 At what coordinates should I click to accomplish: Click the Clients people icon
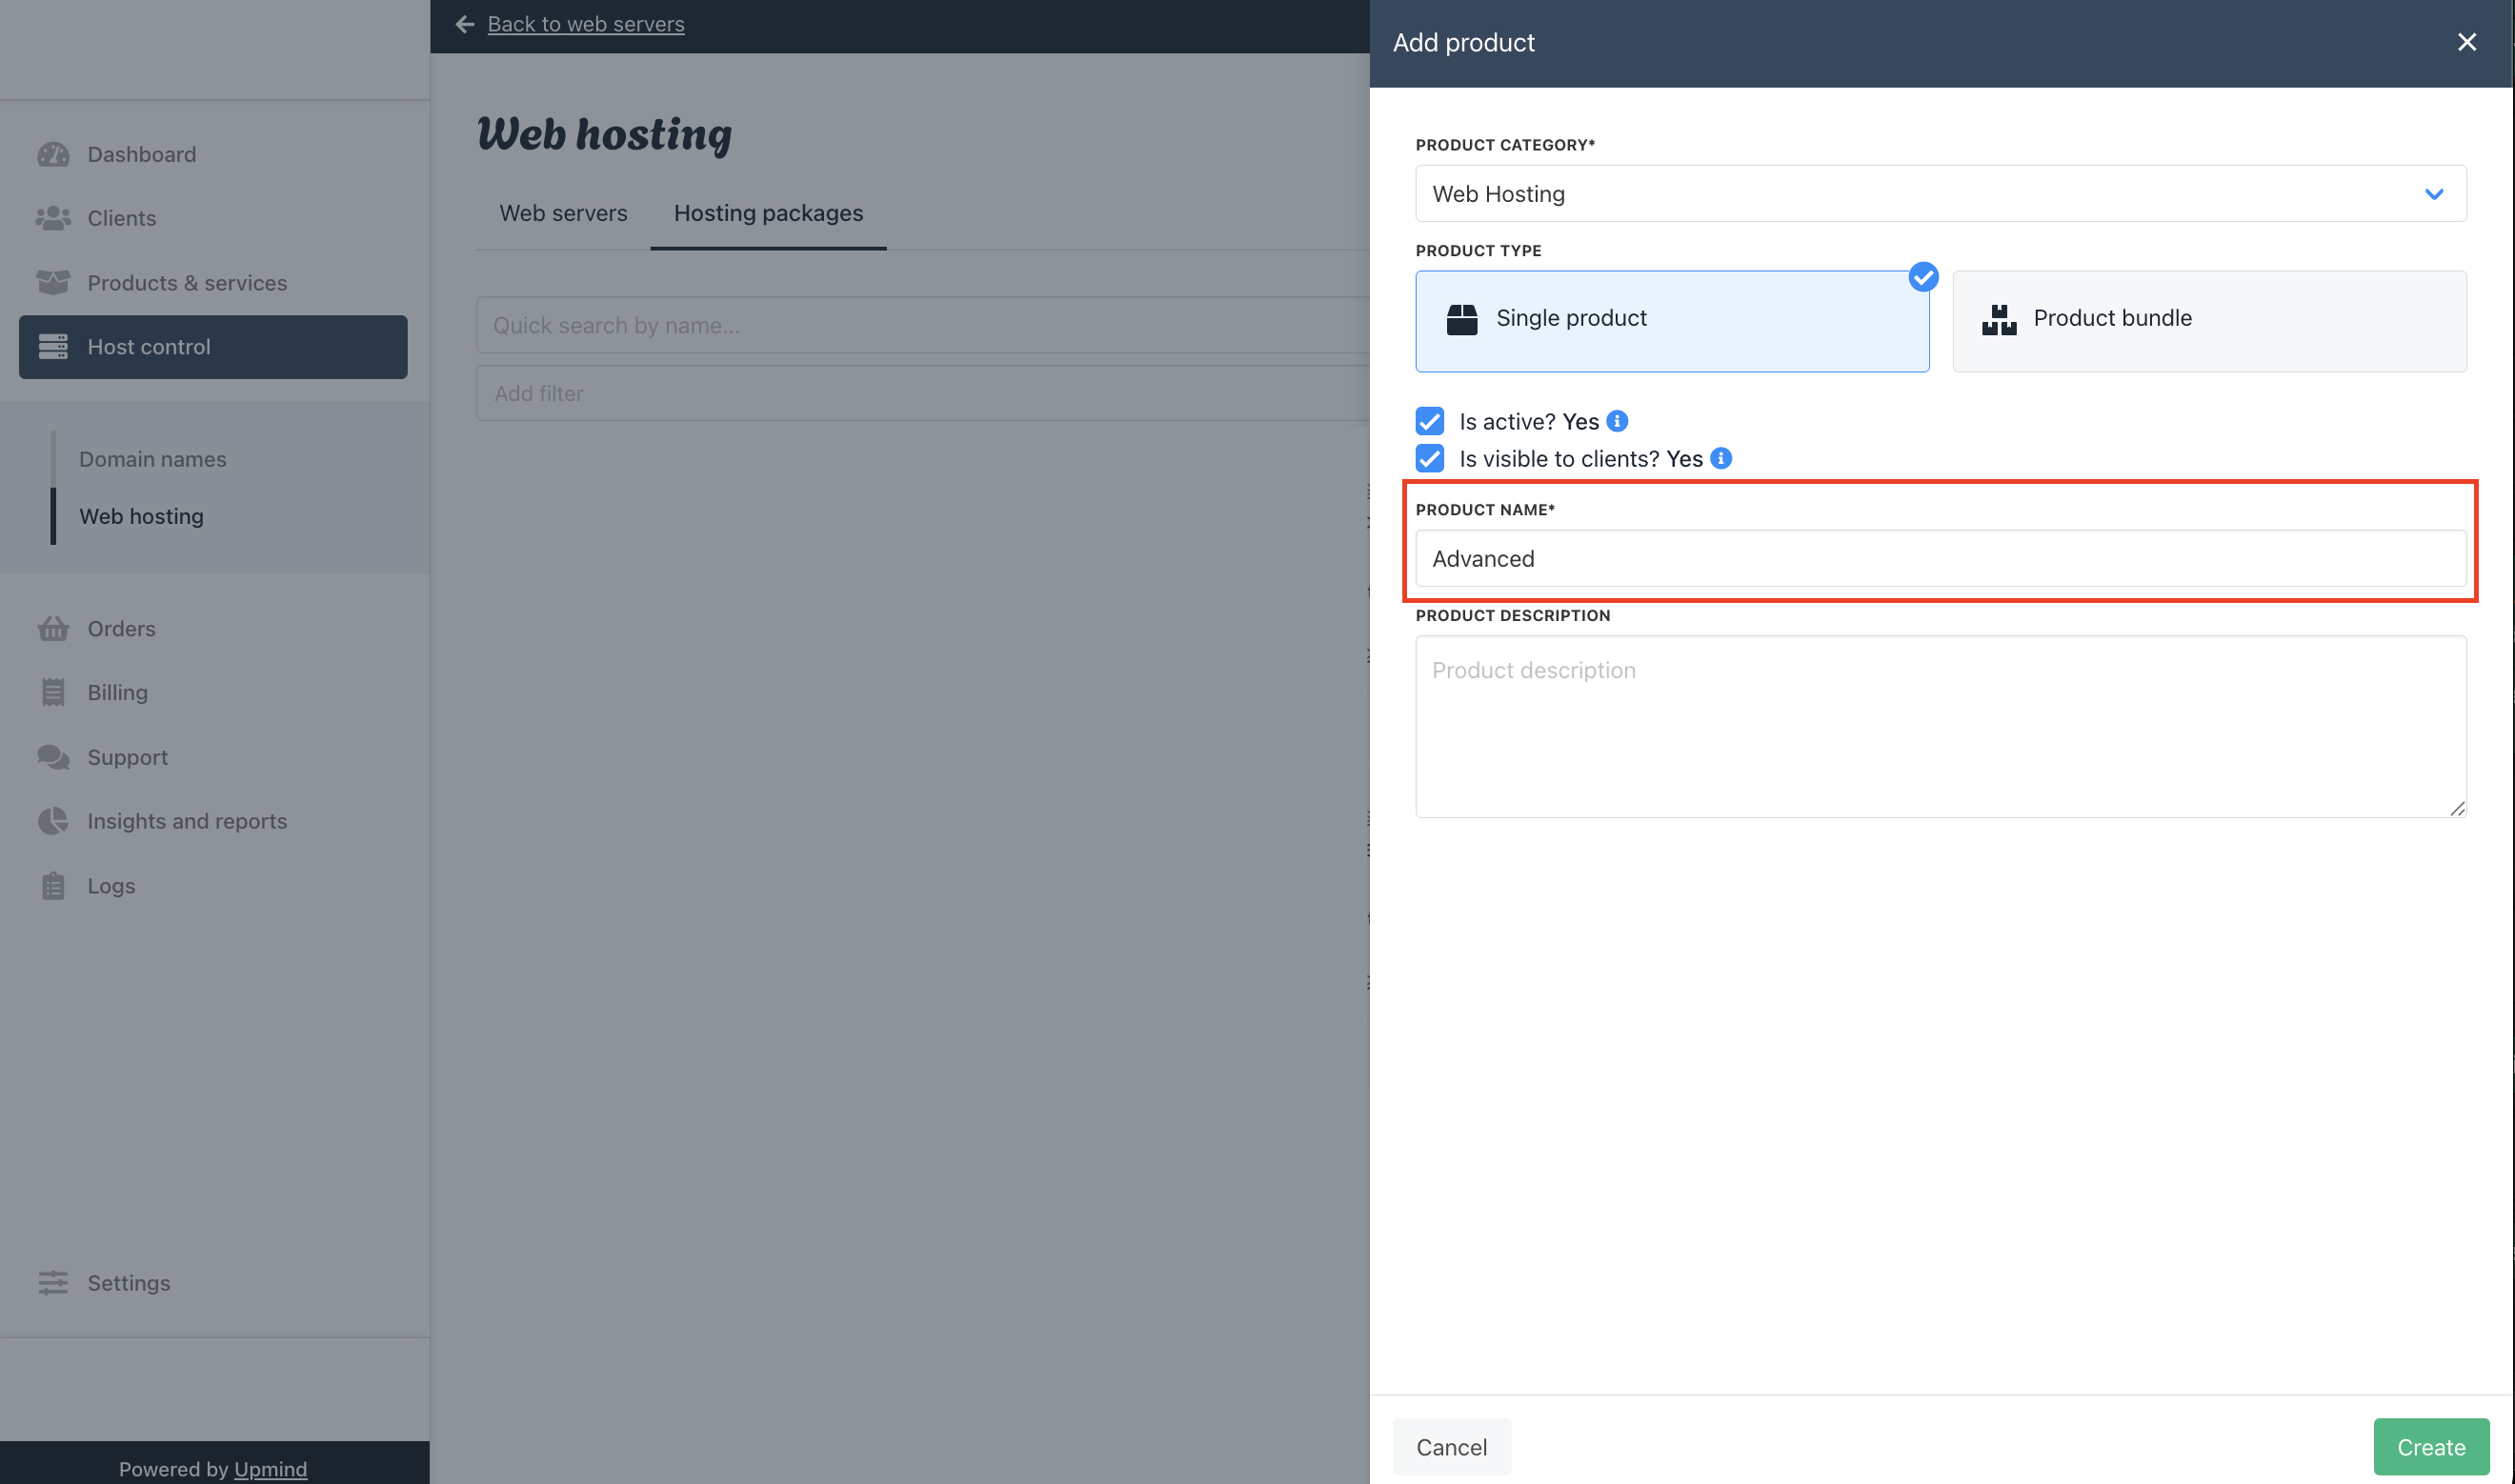(53, 218)
